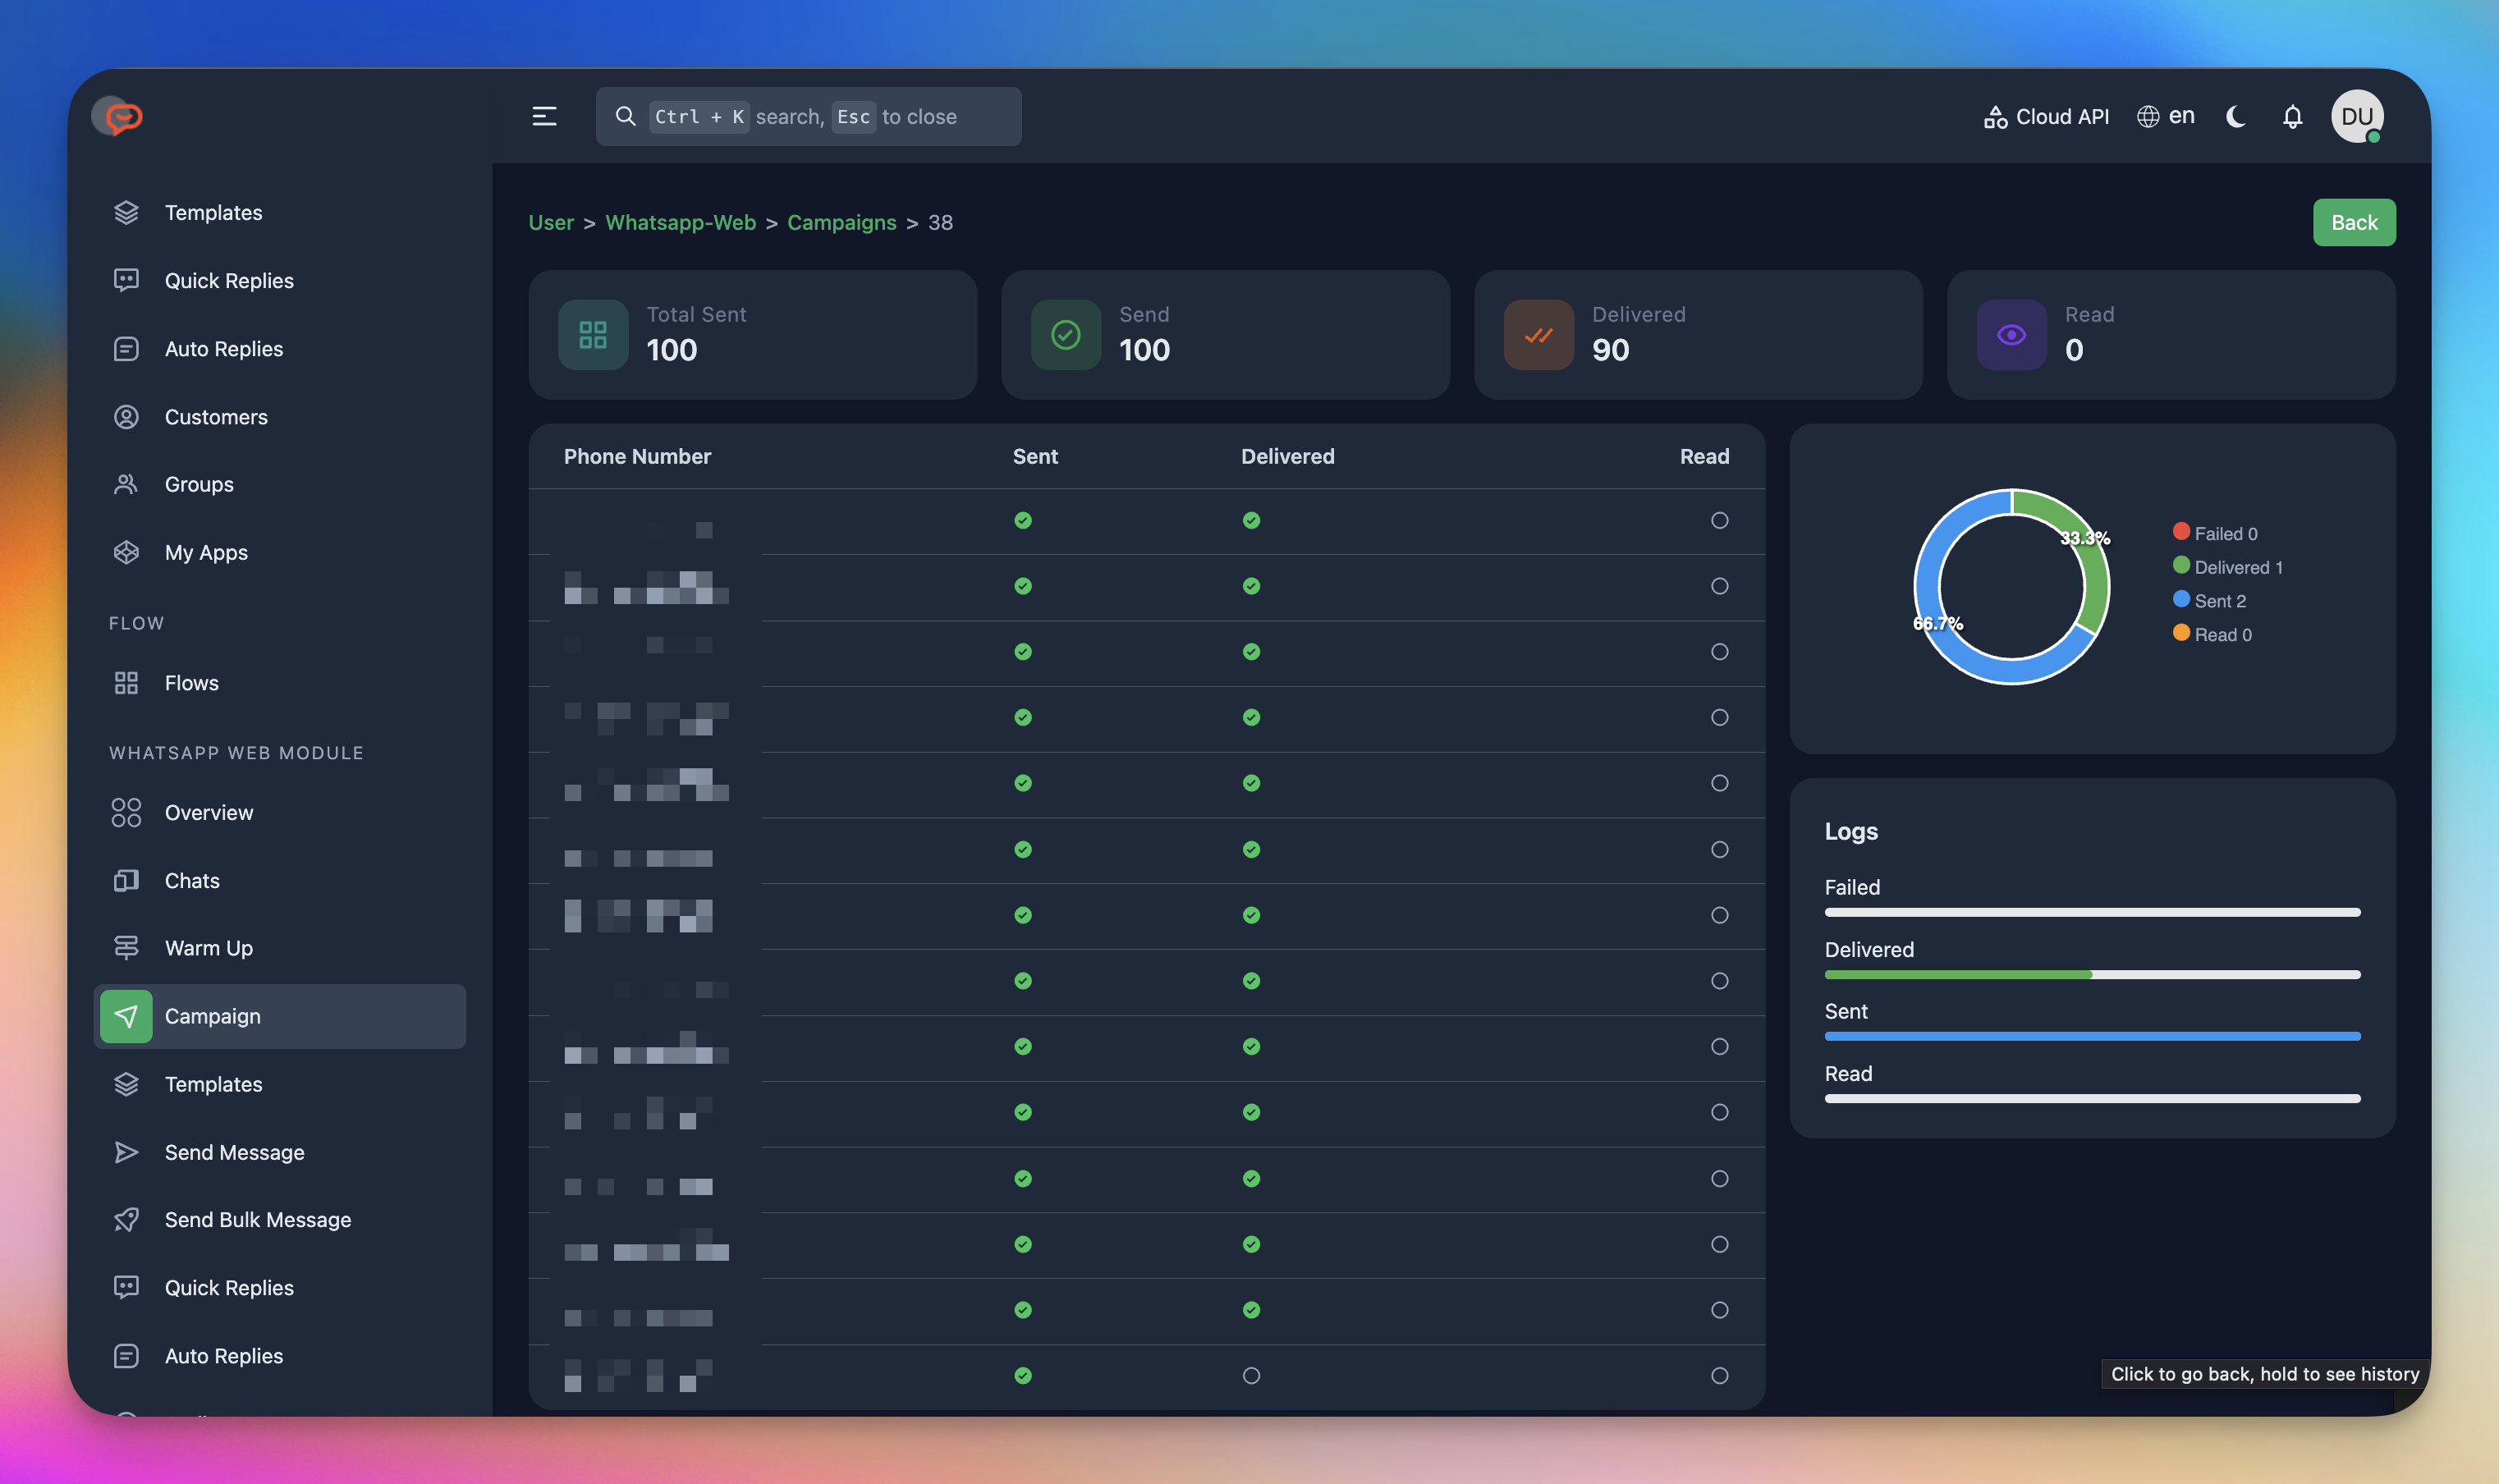Click the Delivered double-check icon
The height and width of the screenshot is (1484, 2499).
click(1538, 335)
